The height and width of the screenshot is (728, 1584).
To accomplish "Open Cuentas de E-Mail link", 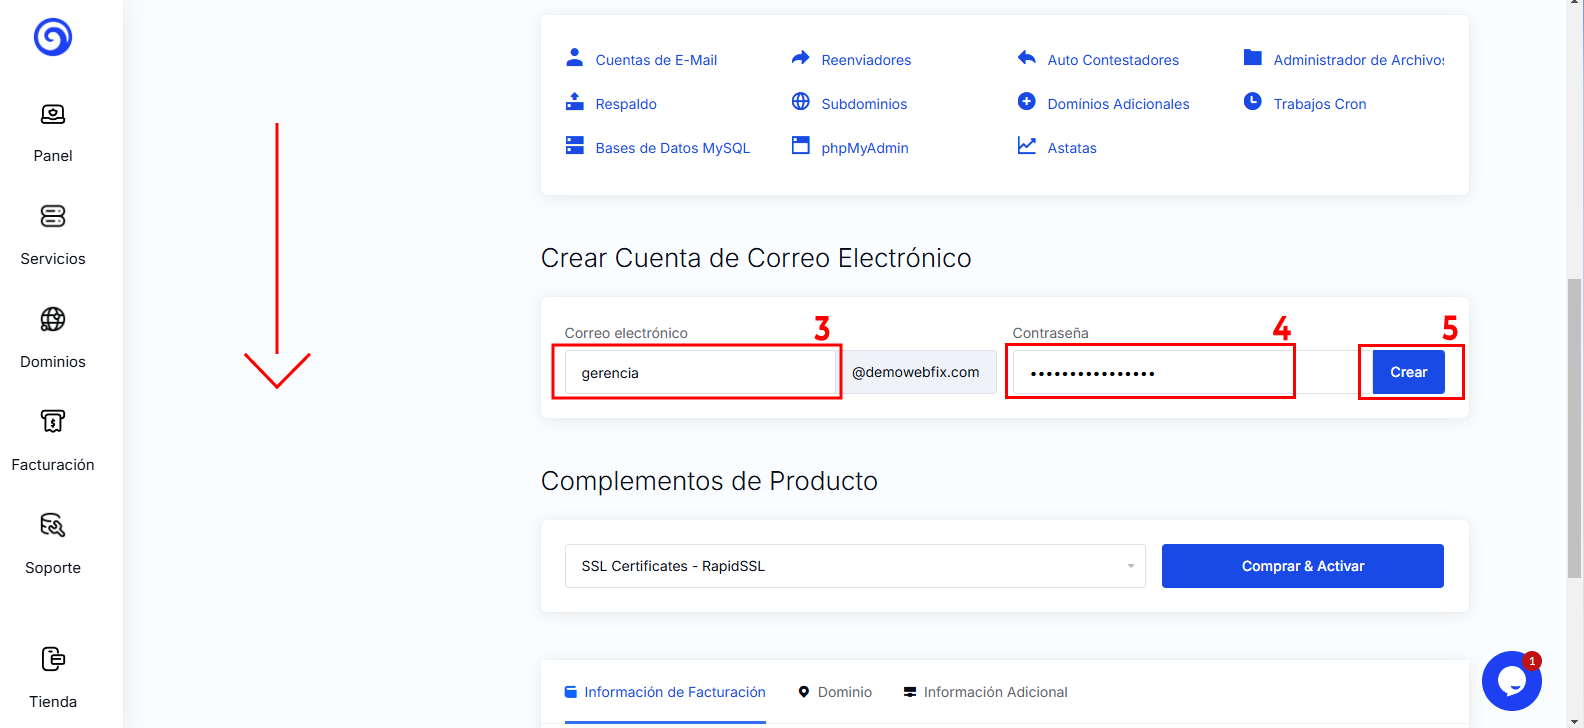I will point(656,60).
